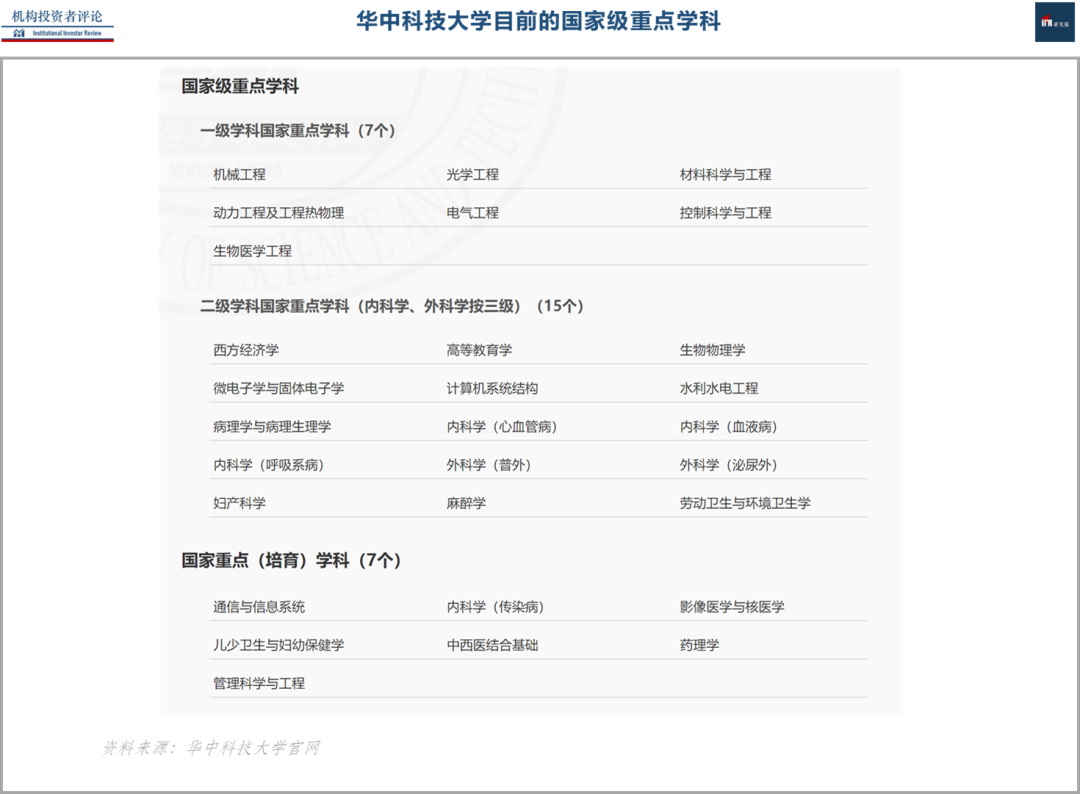Image resolution: width=1080 pixels, height=794 pixels.
Task: Pick the entry 内科学（呼吸系病）
Action: [x=269, y=465]
